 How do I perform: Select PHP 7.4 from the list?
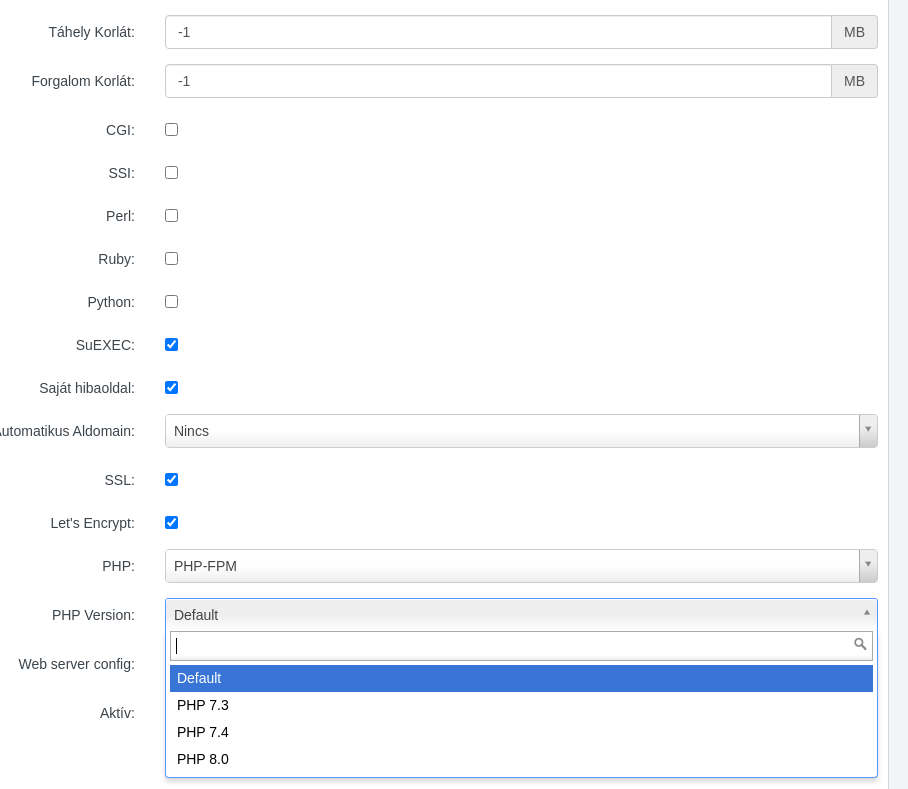[521, 732]
